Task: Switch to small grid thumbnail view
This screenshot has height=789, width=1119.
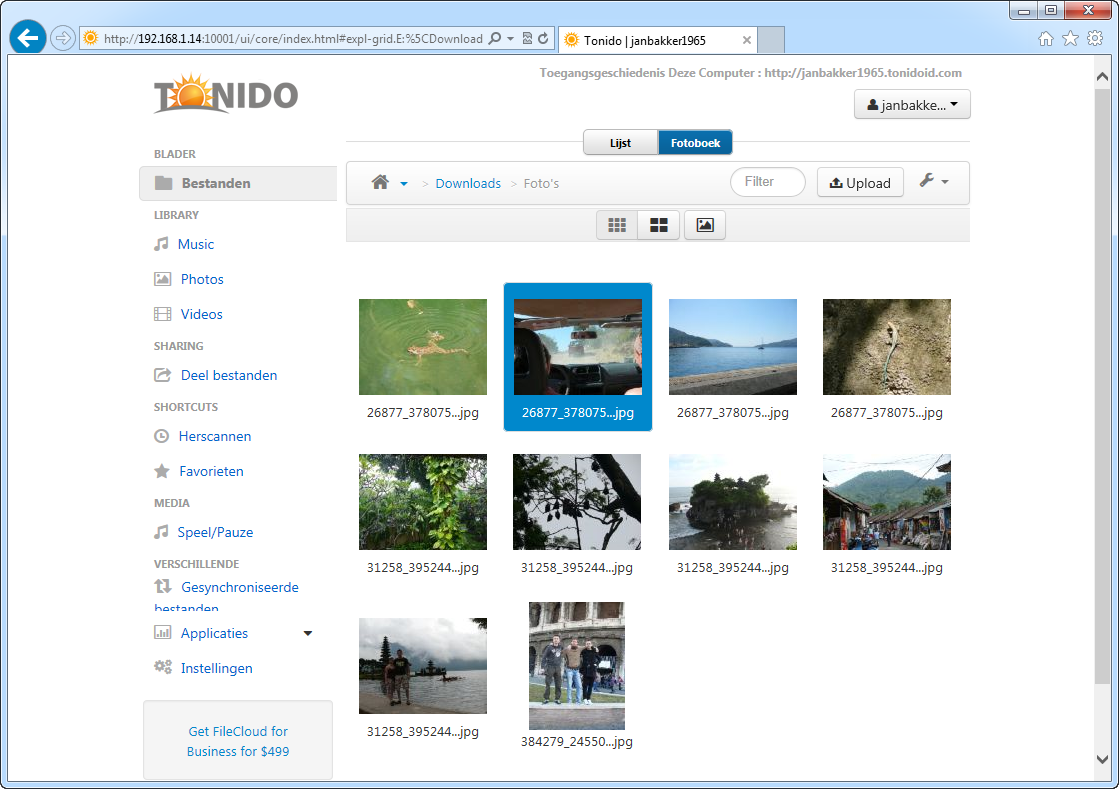Action: coord(617,225)
